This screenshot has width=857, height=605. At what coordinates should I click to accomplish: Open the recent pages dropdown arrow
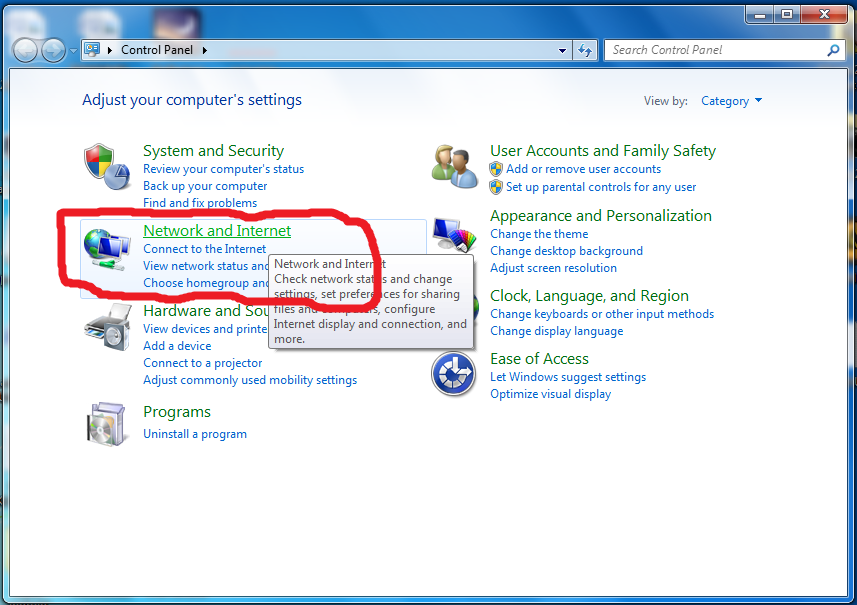tap(73, 51)
